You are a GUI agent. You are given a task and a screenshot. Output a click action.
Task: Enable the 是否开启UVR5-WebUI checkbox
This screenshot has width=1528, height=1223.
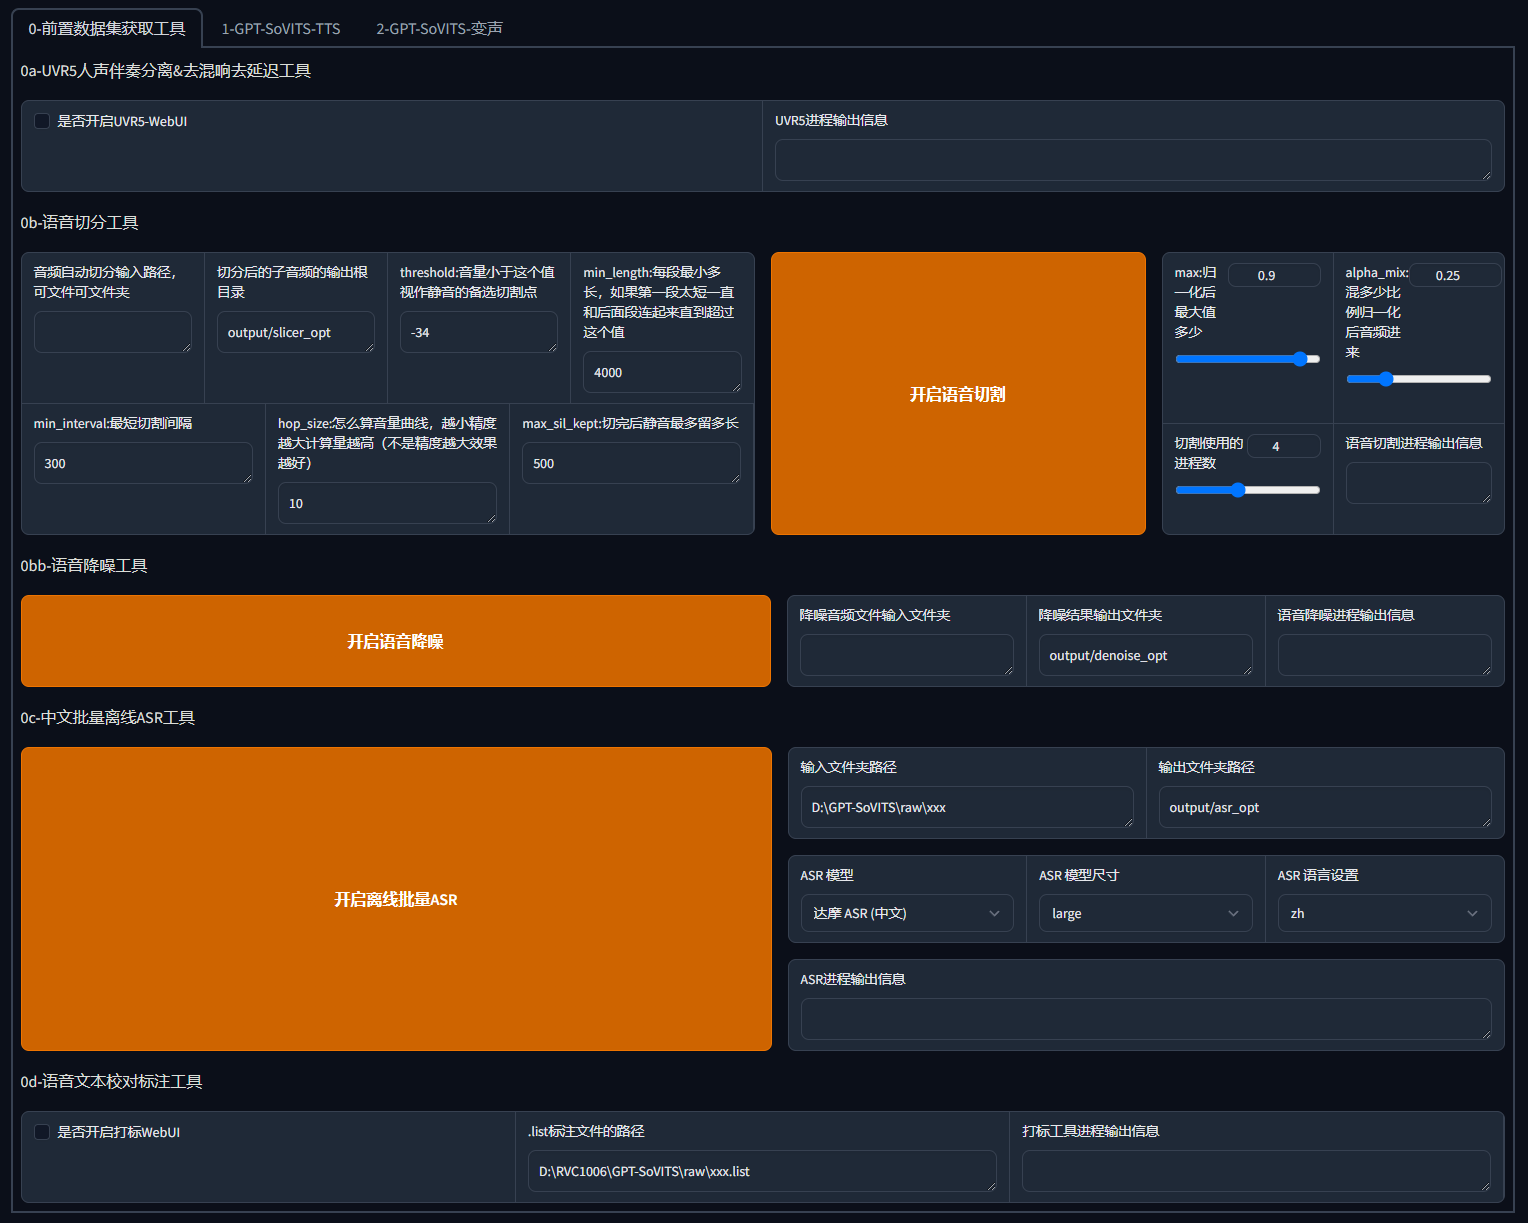tap(42, 121)
